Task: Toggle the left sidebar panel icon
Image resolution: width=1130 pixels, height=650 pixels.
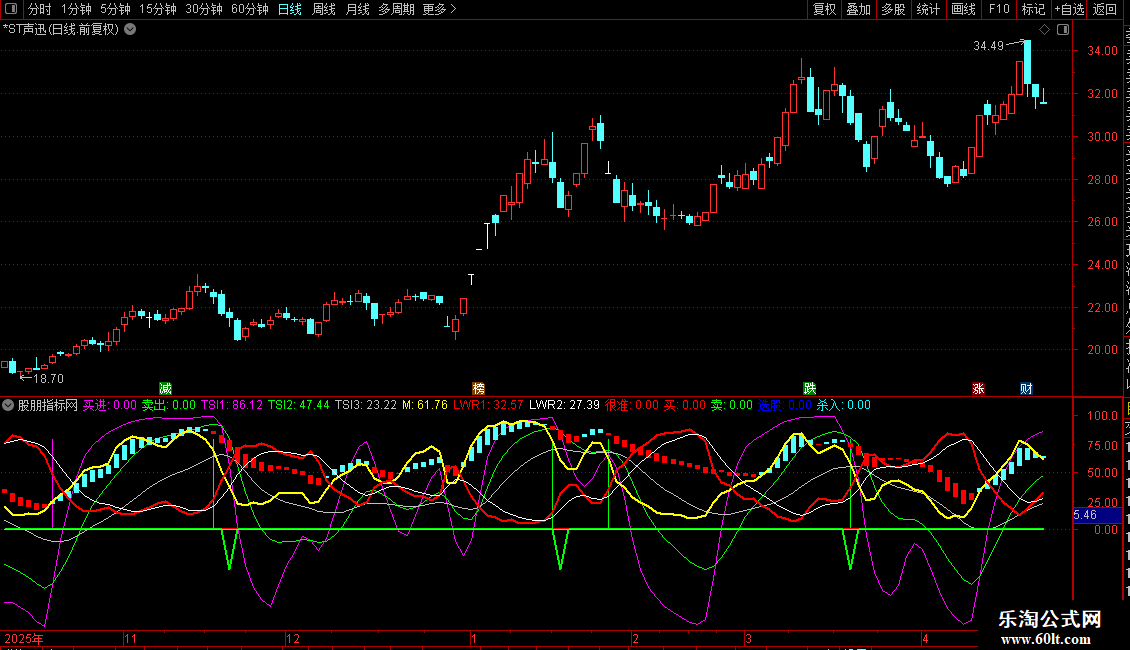Action: (11, 9)
